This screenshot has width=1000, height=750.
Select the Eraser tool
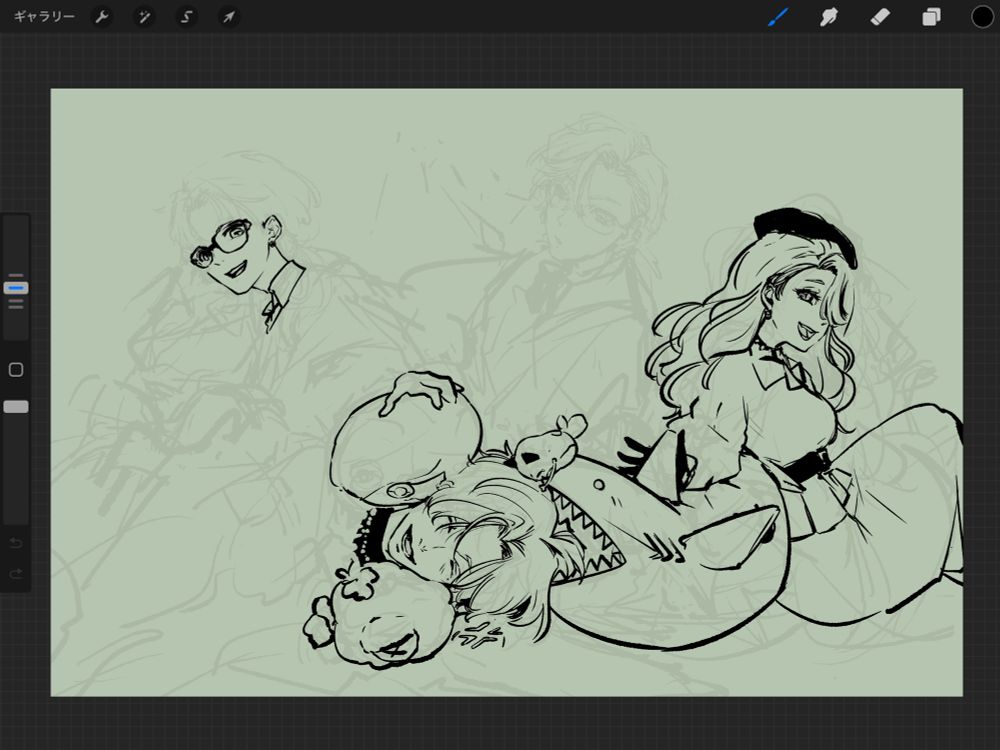tap(880, 17)
